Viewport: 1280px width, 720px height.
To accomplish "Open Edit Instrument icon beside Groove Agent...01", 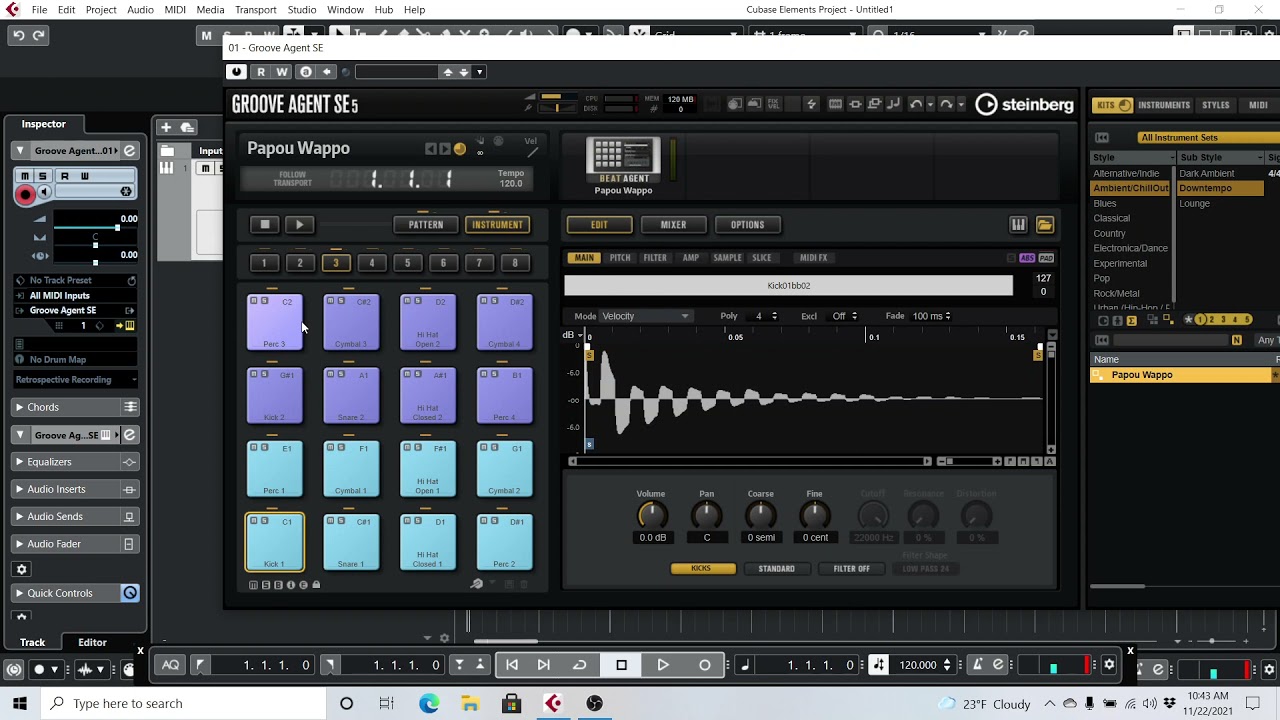I will coord(129,151).
